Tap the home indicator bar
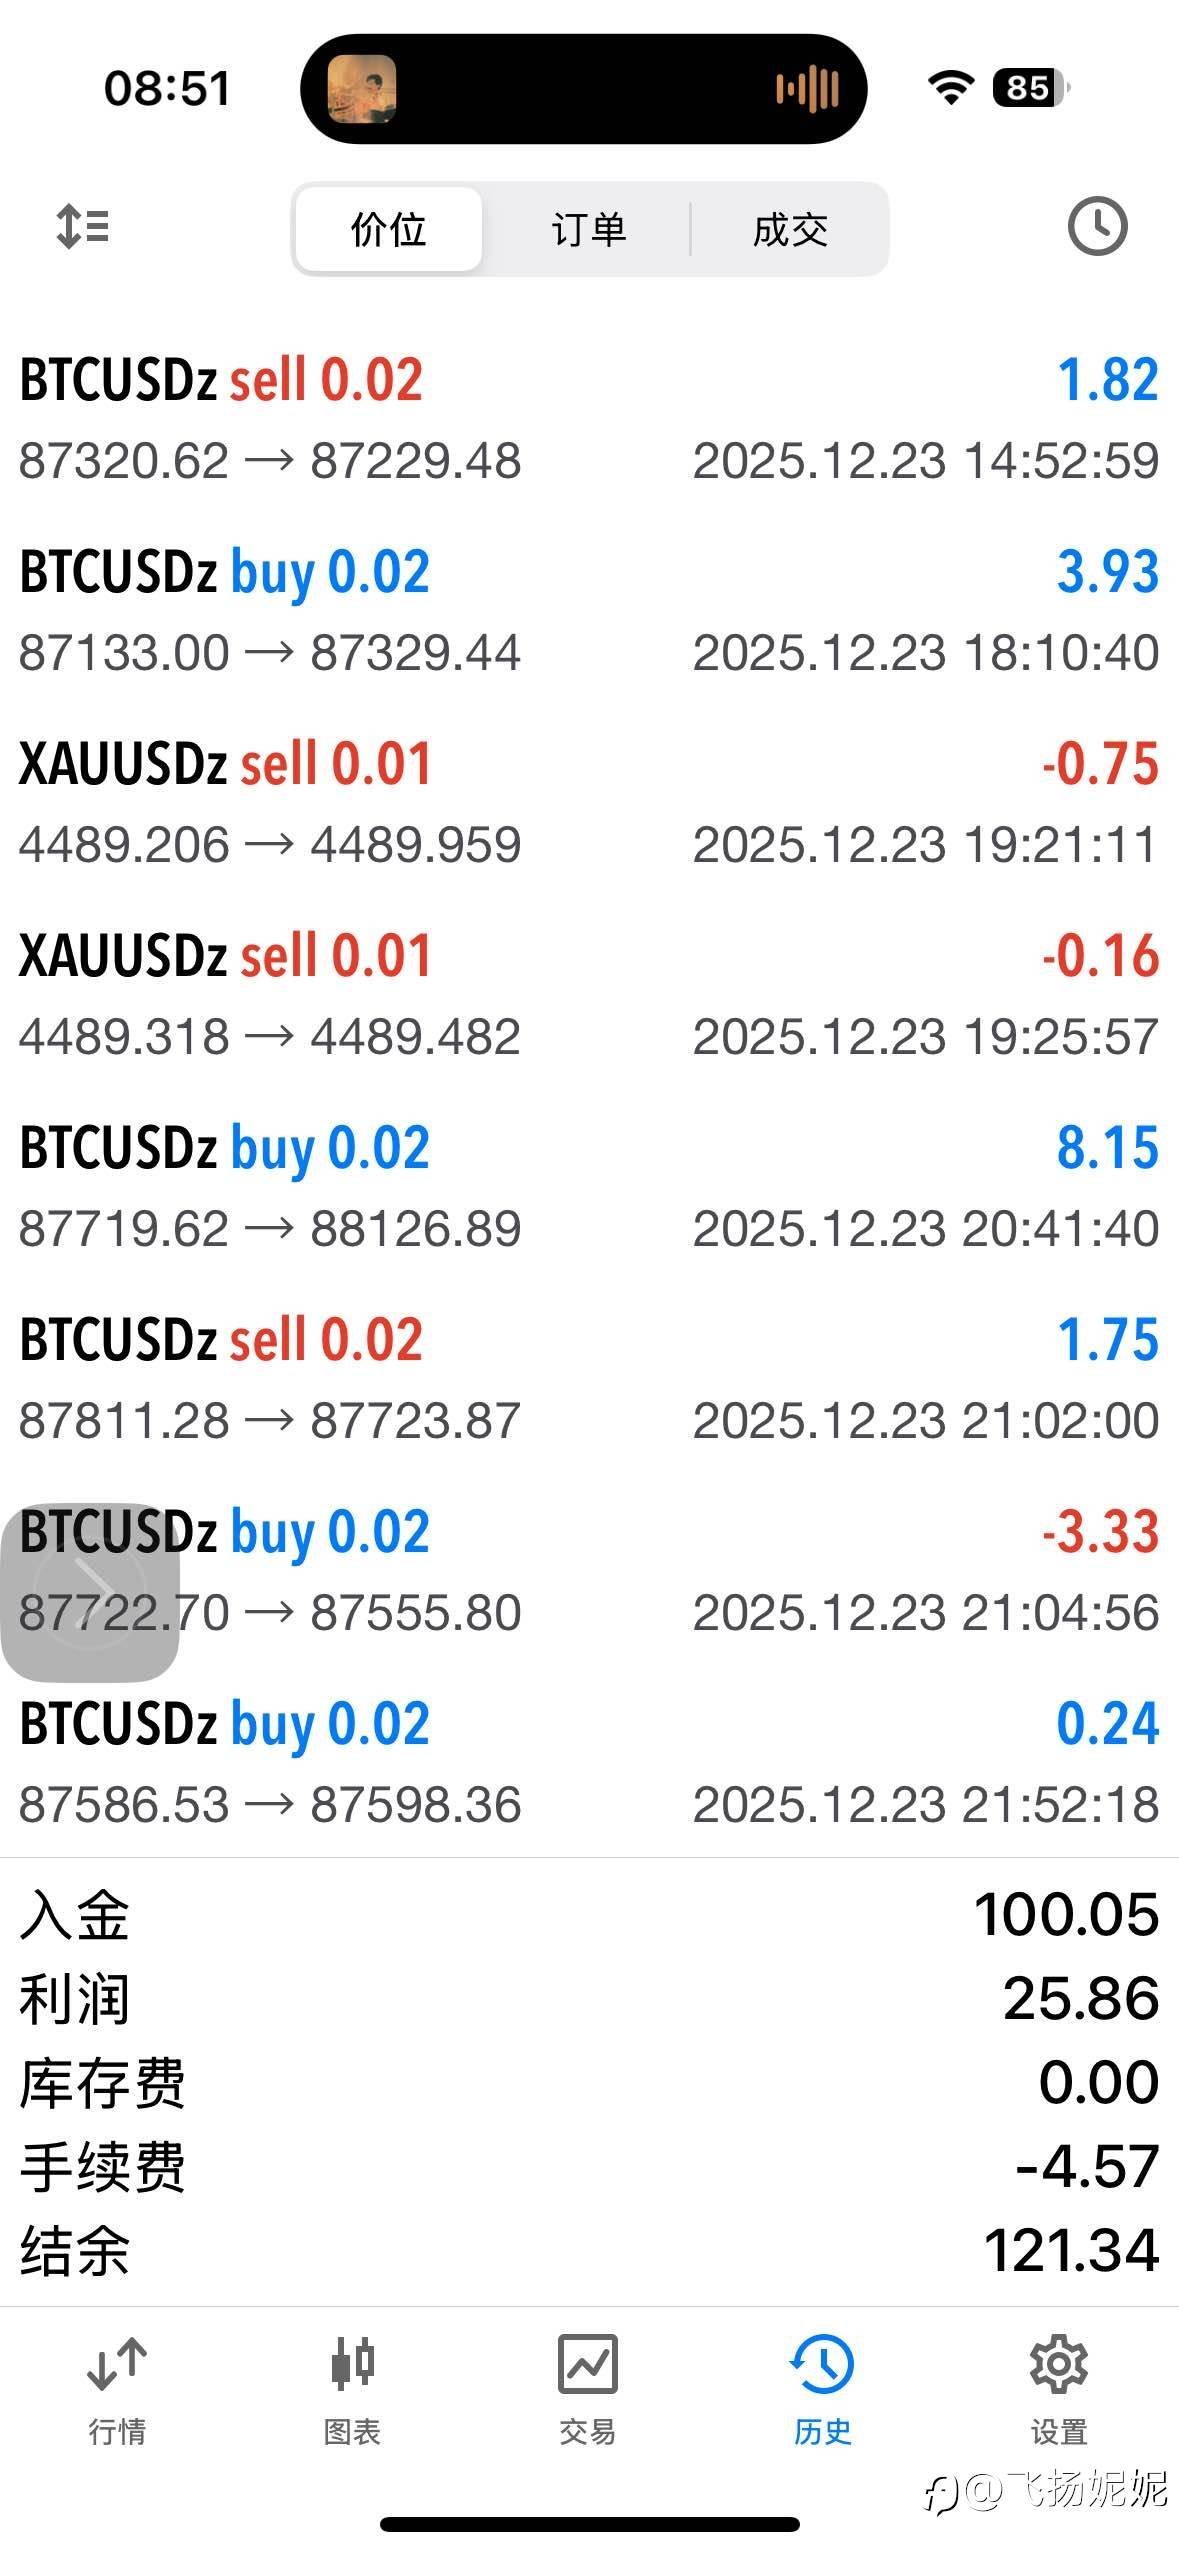Screen dimensions: 1179x2556 (589, 2524)
